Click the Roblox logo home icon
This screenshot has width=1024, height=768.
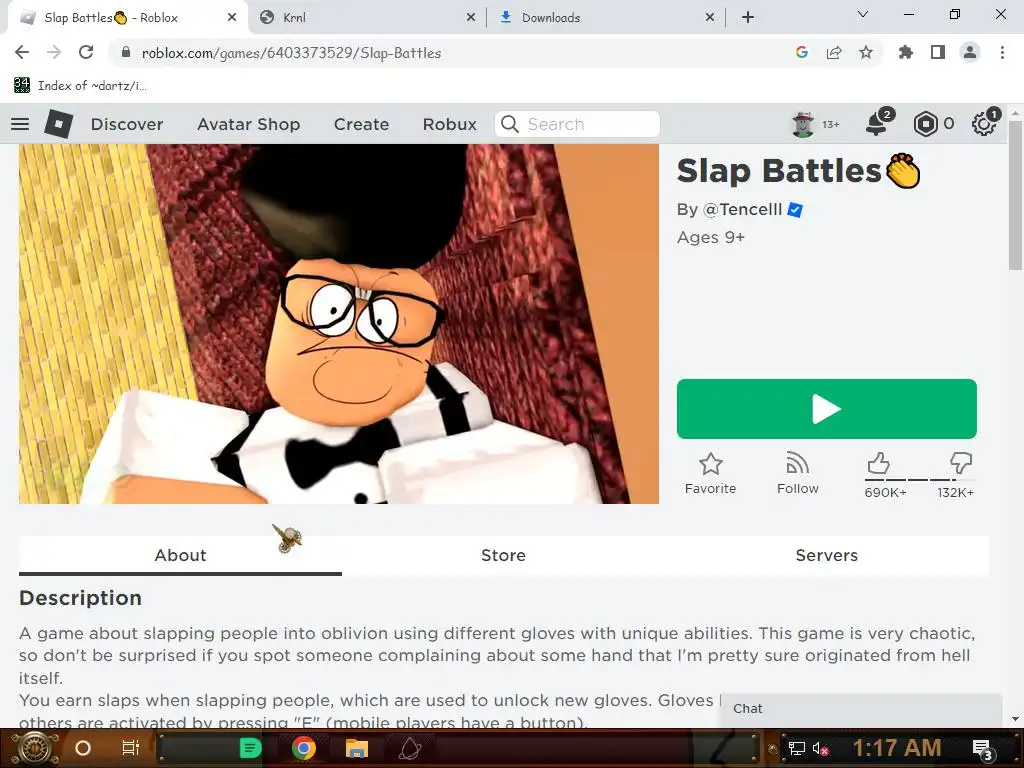click(58, 123)
